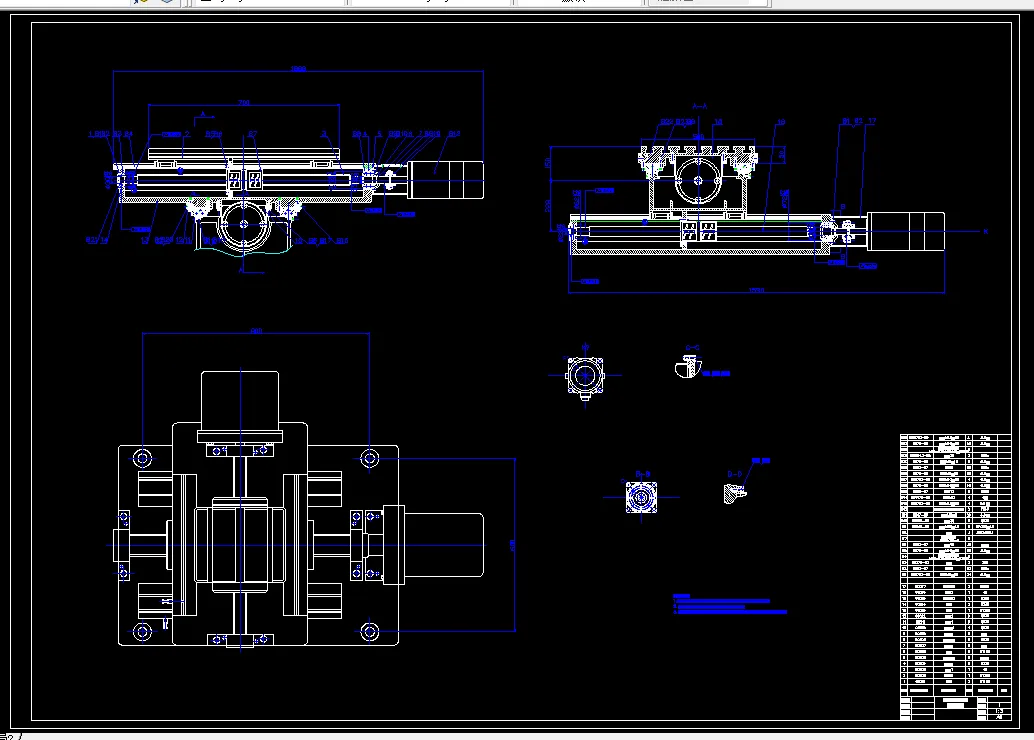The height and width of the screenshot is (740, 1034).
Task: Pick the upper-right mounting hole in plan view
Action: 370,458
